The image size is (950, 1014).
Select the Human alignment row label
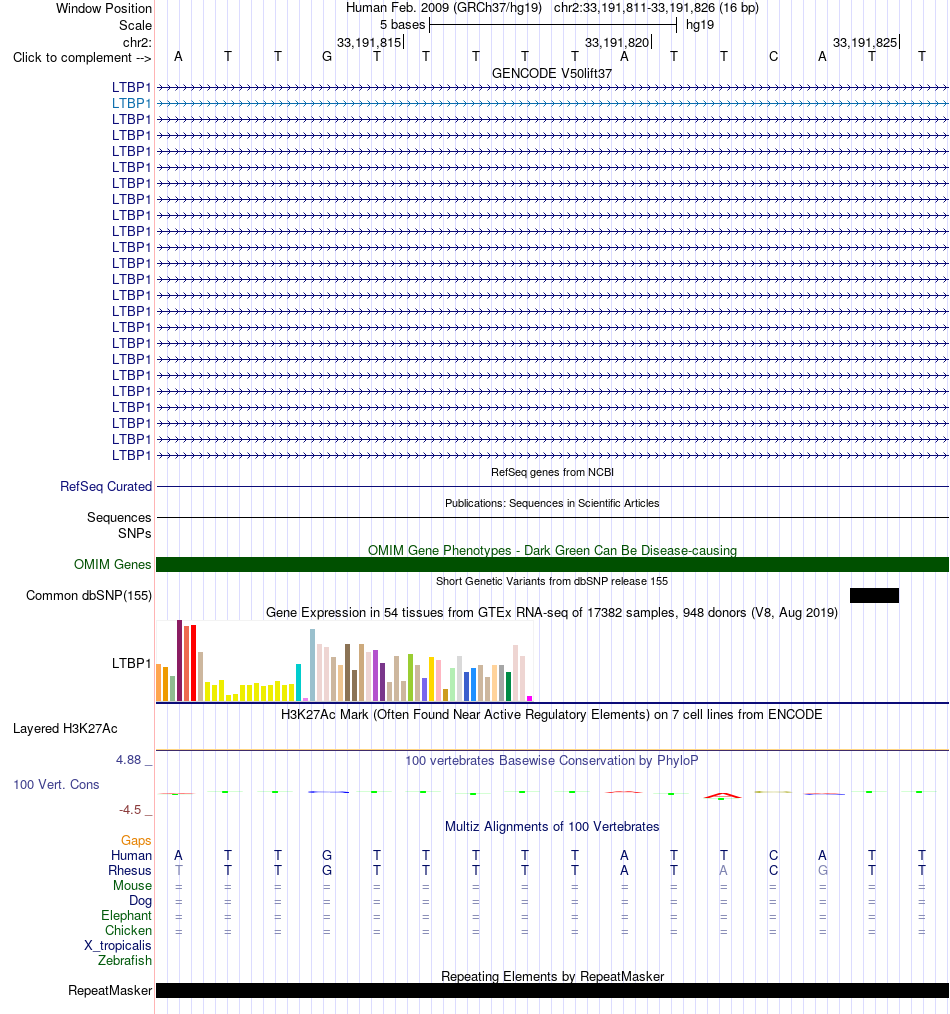[131, 856]
